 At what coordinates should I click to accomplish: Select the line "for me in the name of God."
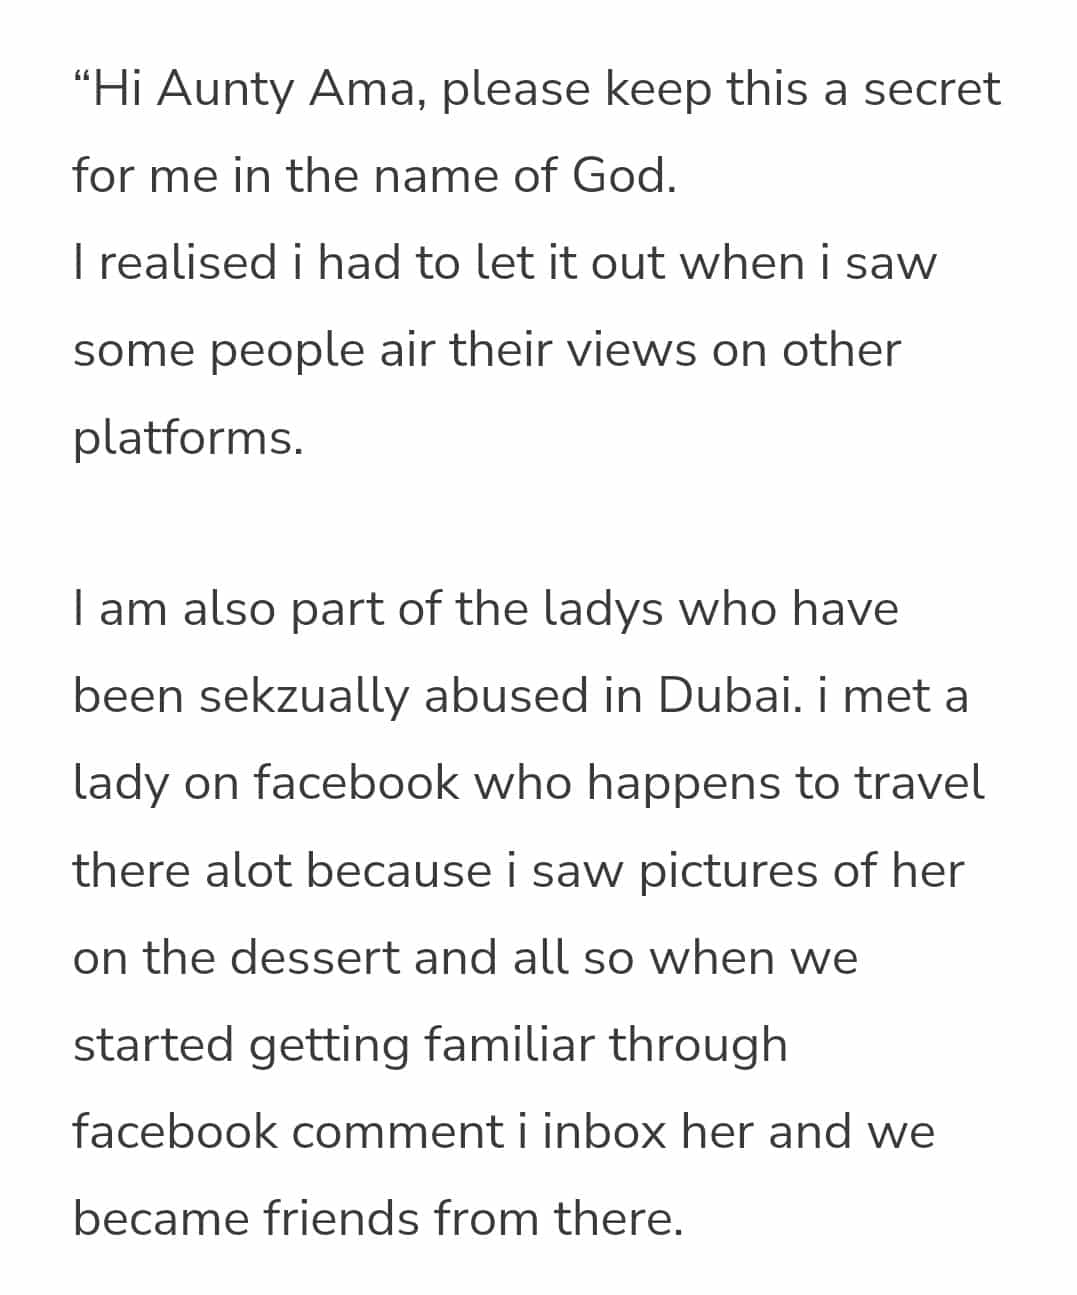(375, 175)
